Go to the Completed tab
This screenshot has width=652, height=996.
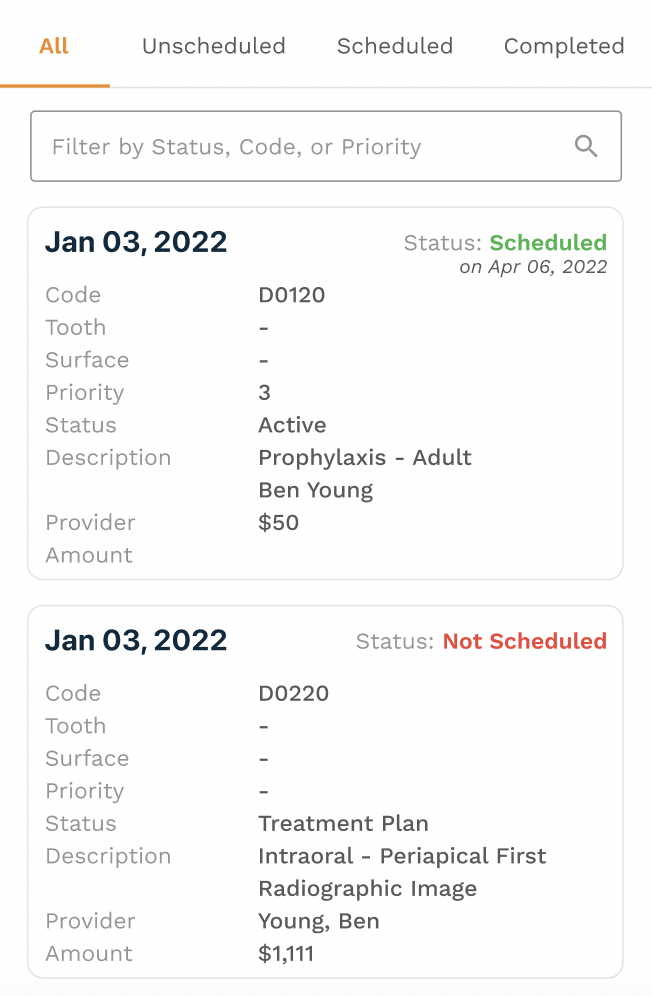(x=564, y=46)
